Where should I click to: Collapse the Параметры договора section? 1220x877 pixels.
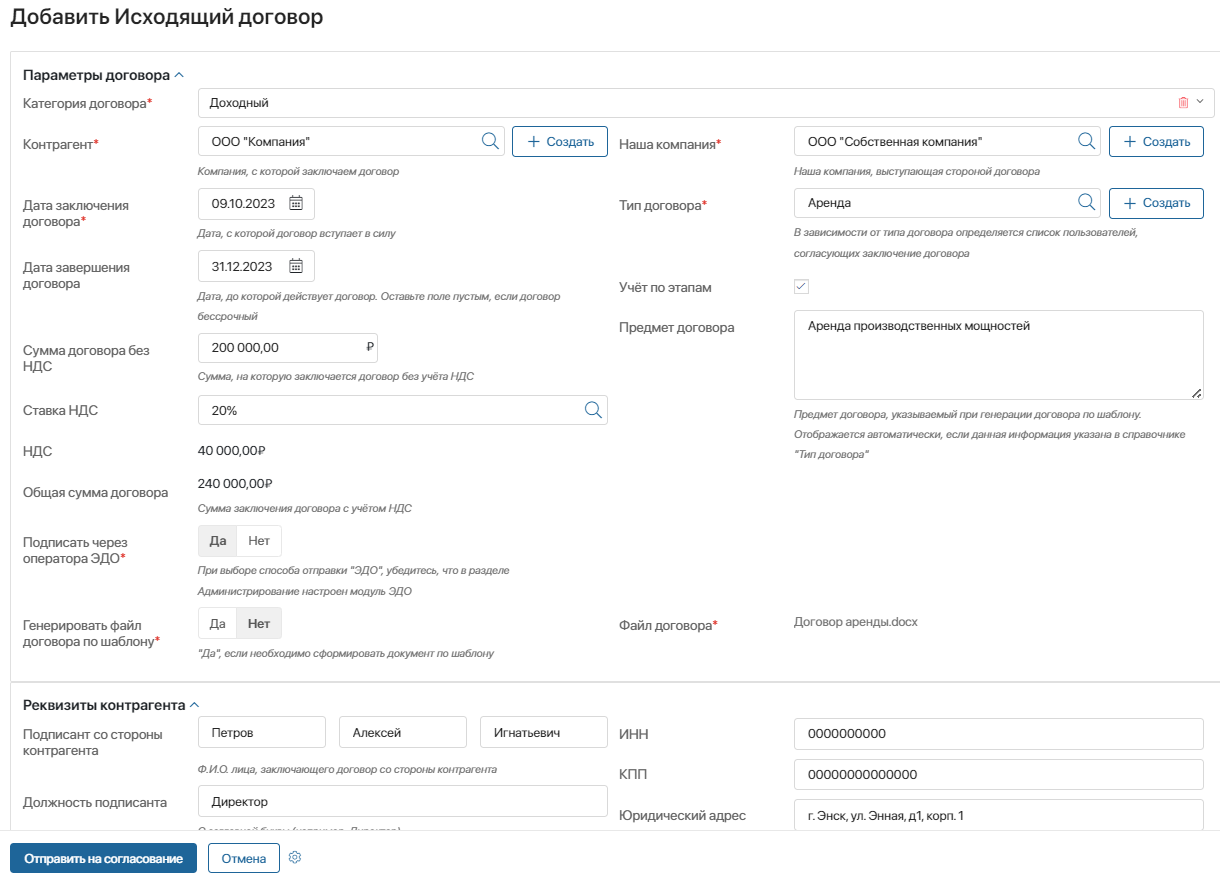[x=179, y=75]
